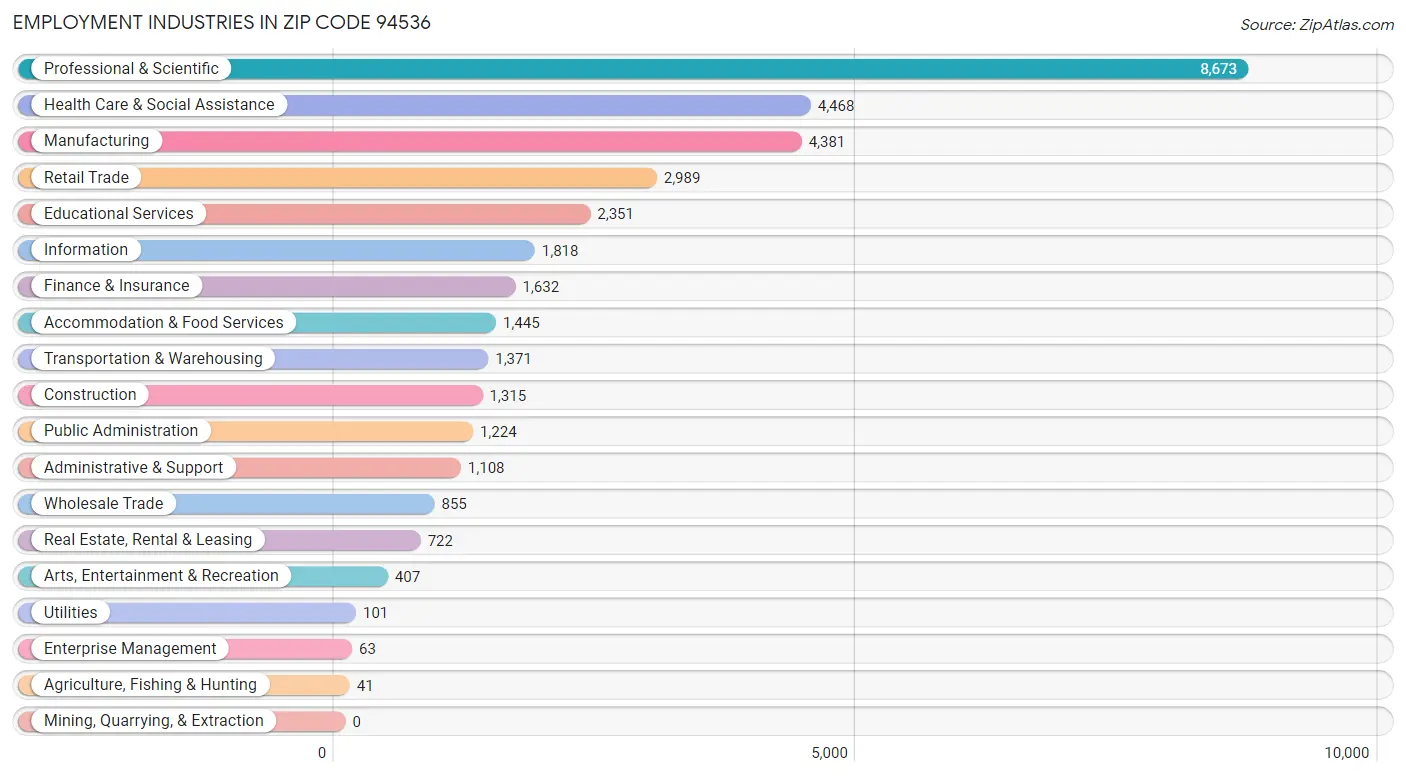Click the Public Administration label
The height and width of the screenshot is (776, 1406).
click(121, 431)
